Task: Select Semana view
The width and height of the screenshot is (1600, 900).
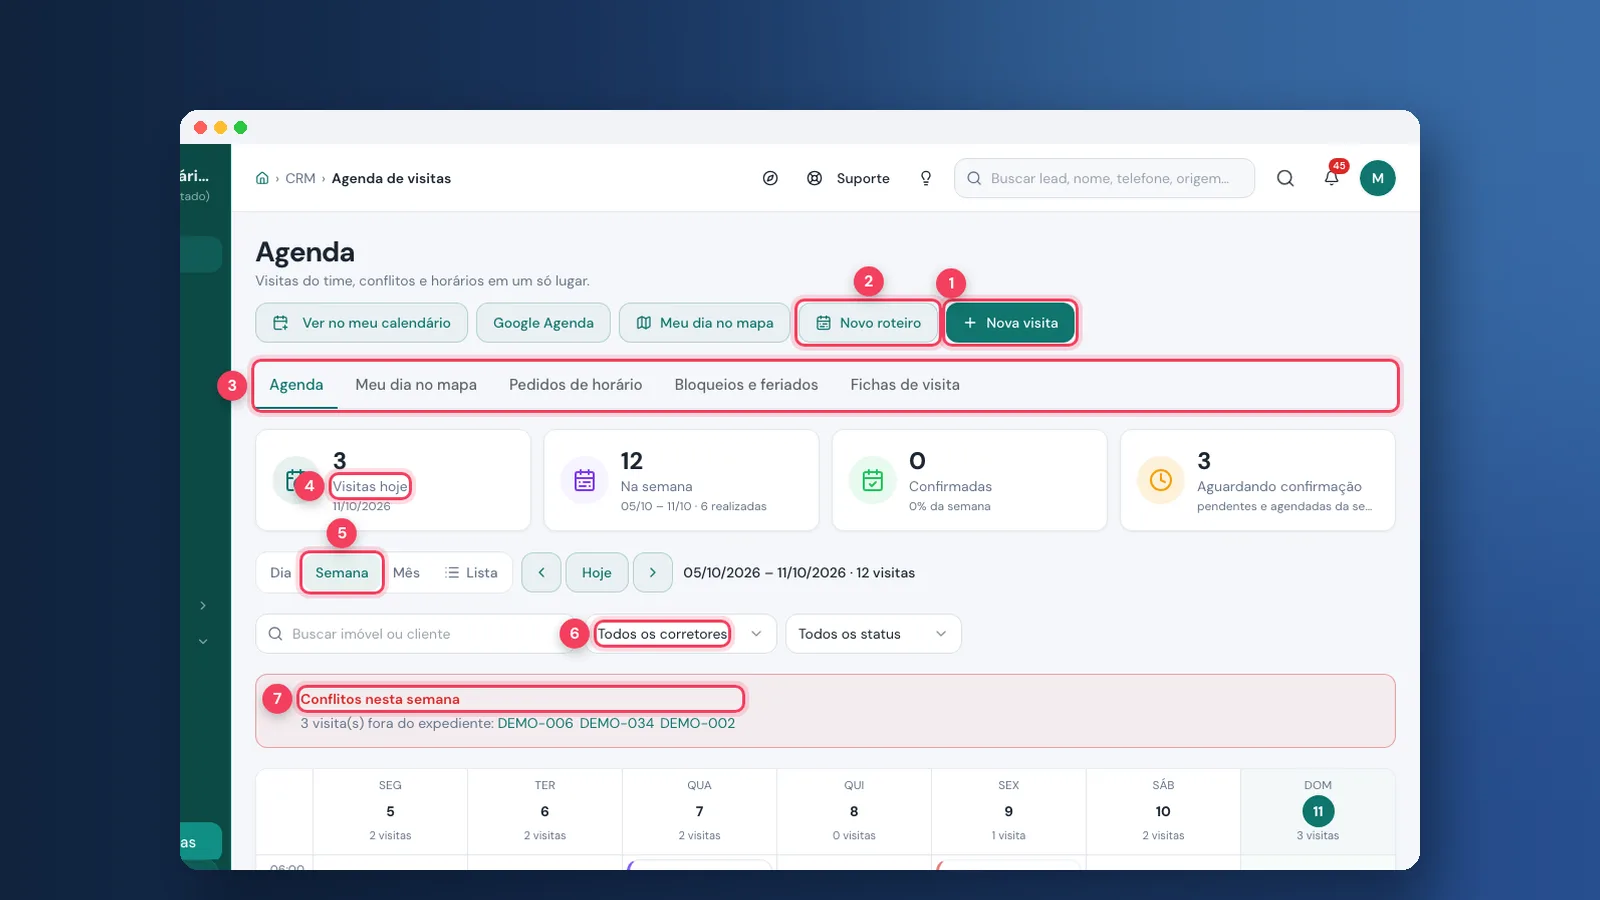Action: point(342,573)
